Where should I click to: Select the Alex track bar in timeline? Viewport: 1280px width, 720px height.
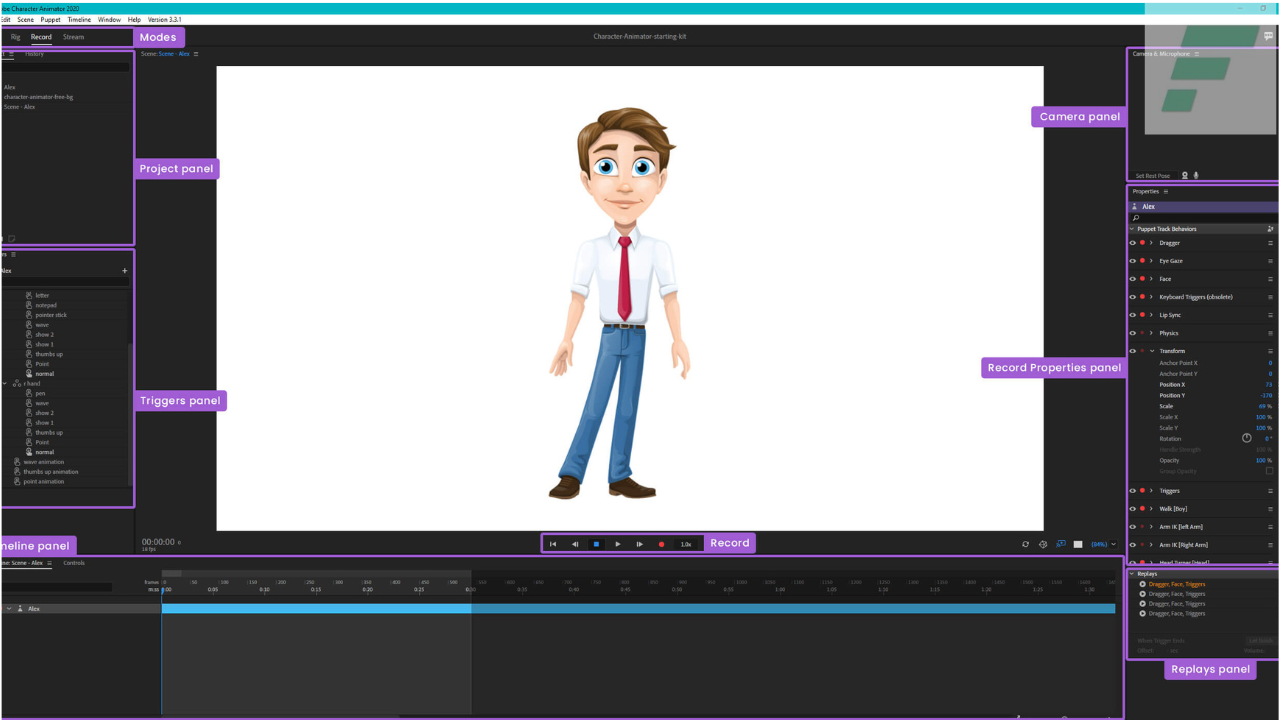point(638,608)
